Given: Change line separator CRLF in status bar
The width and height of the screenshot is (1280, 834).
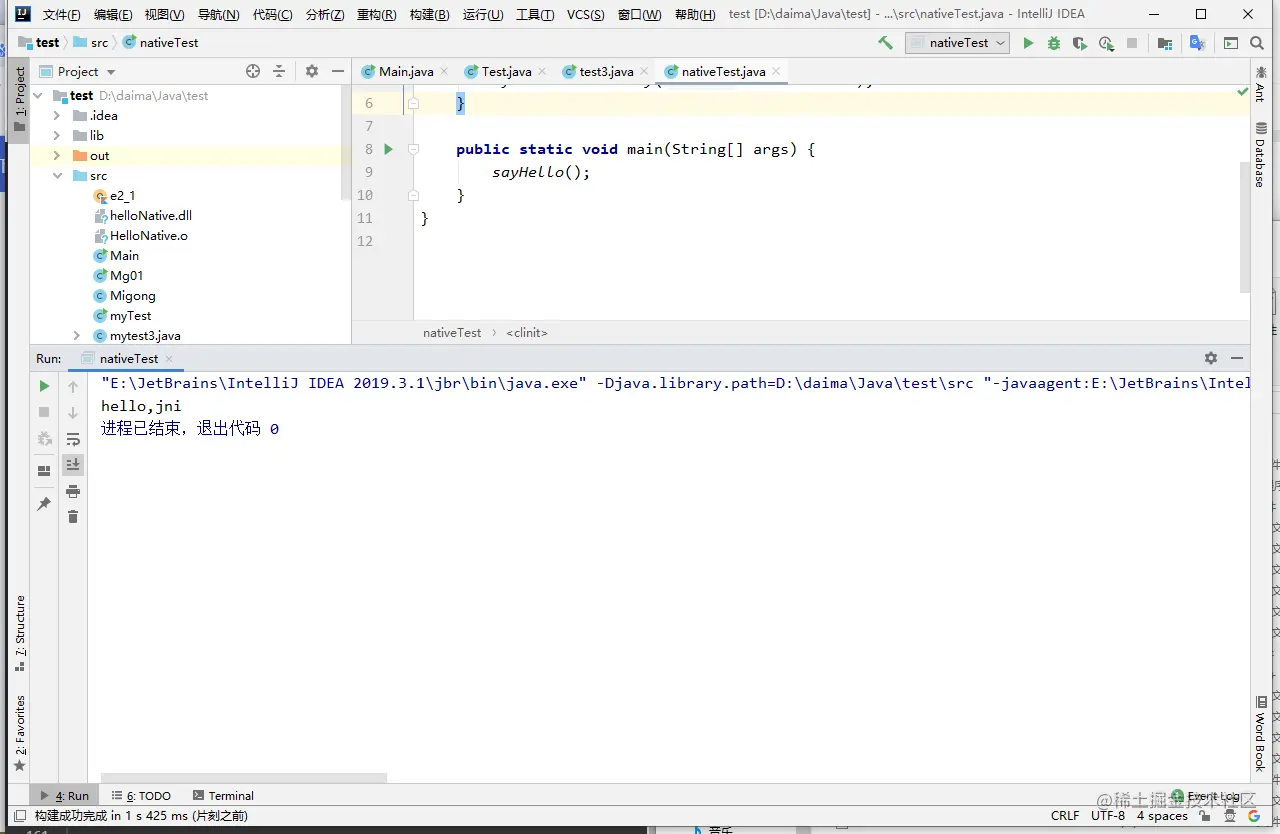Looking at the screenshot, I should click(x=1065, y=816).
